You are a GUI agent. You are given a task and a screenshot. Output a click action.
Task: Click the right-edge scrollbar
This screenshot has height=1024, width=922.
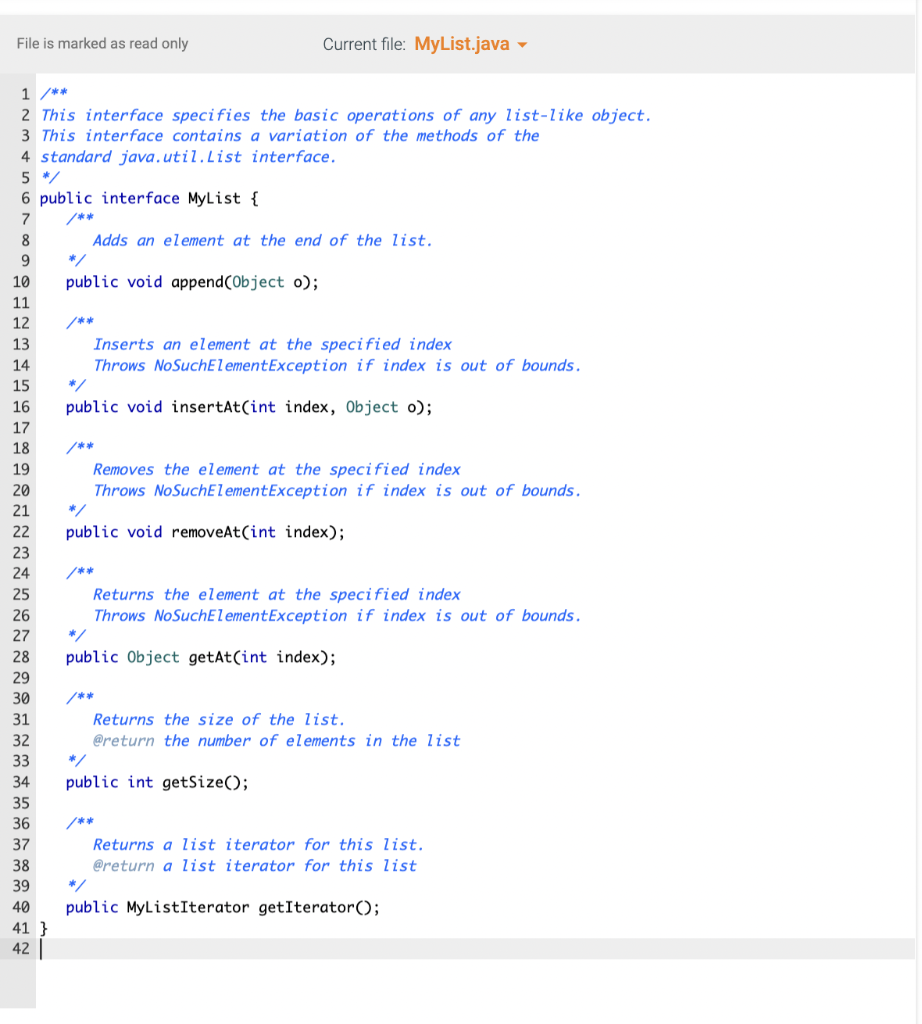915,400
